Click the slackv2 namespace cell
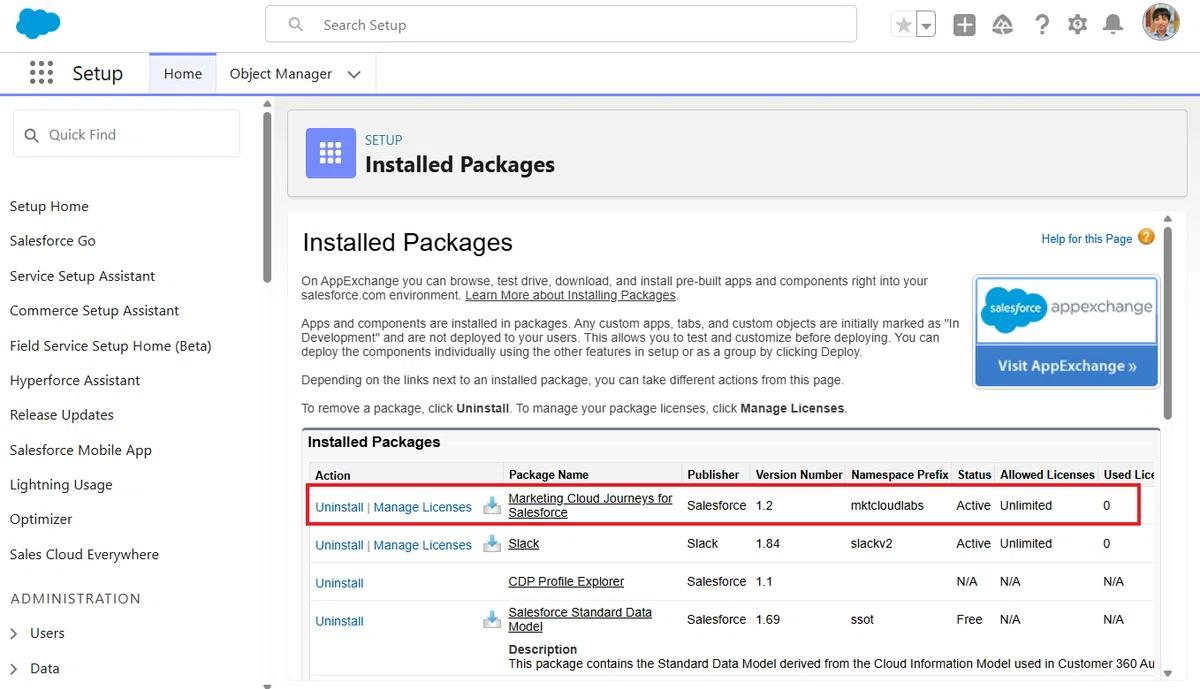Screen dimensions: 1200x689 point(874,544)
